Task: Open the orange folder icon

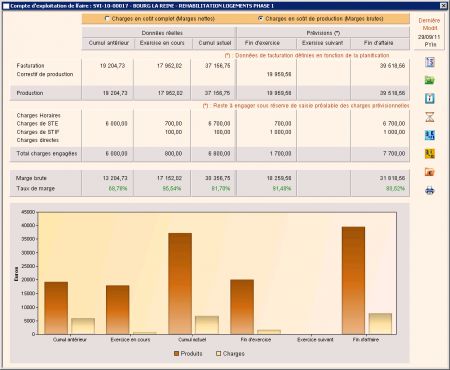Action: [x=430, y=172]
